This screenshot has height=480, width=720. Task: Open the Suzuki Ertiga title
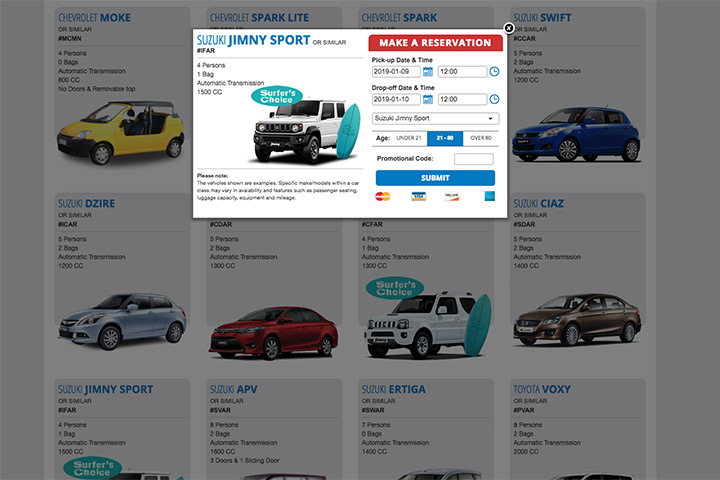(x=394, y=390)
